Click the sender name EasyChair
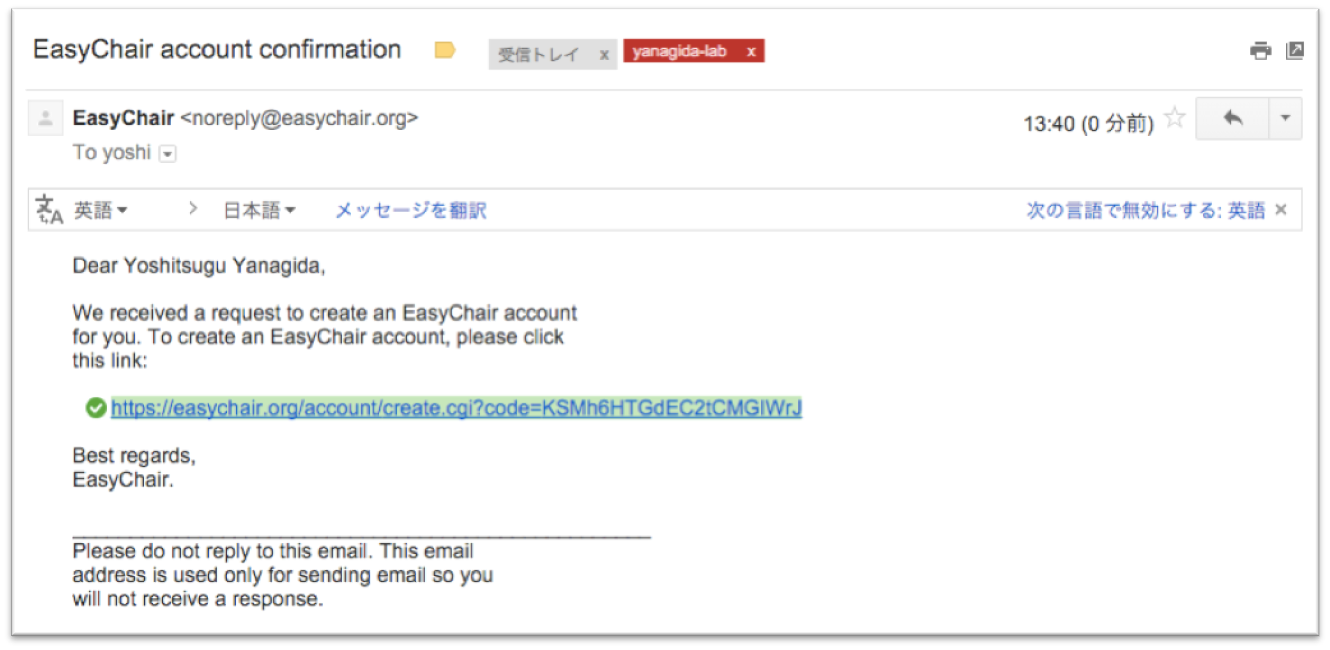 click(123, 118)
